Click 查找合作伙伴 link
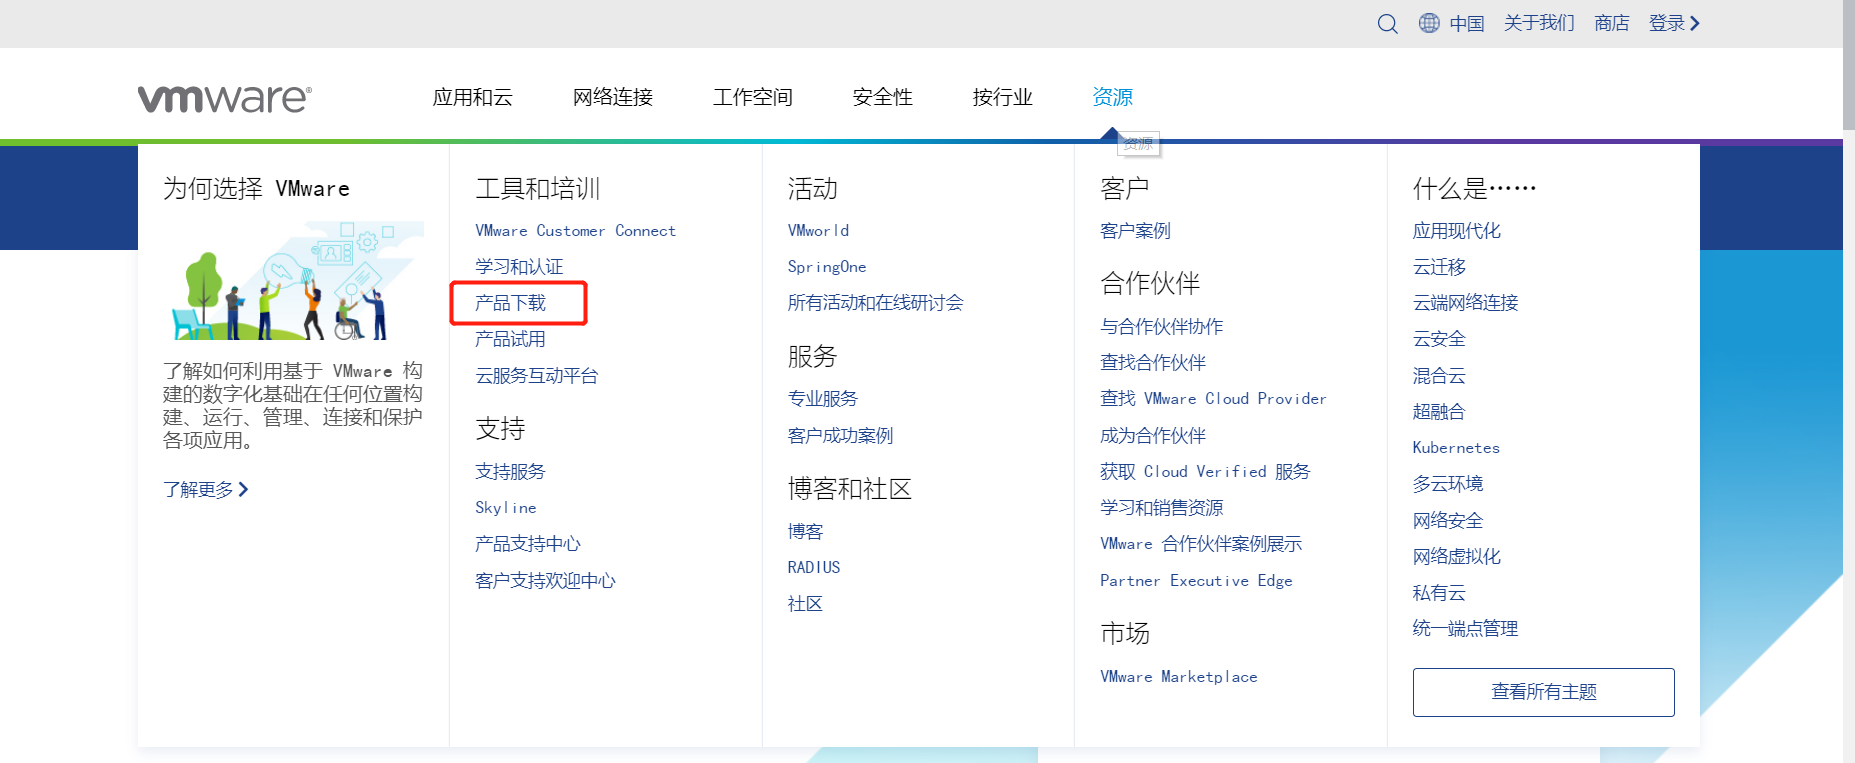The width and height of the screenshot is (1855, 763). tap(1153, 363)
